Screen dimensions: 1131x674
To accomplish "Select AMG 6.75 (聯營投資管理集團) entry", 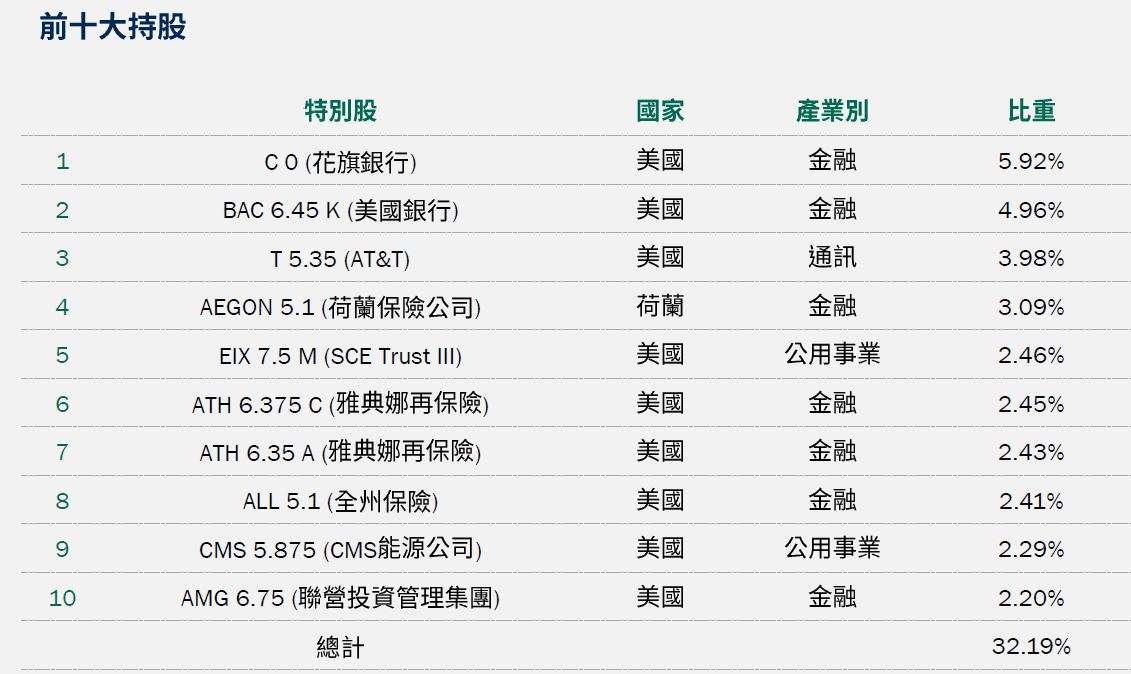I will [x=340, y=598].
